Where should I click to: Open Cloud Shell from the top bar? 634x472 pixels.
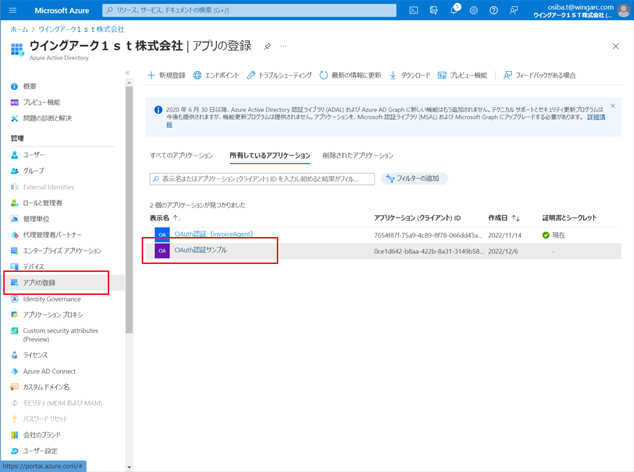pyautogui.click(x=414, y=11)
